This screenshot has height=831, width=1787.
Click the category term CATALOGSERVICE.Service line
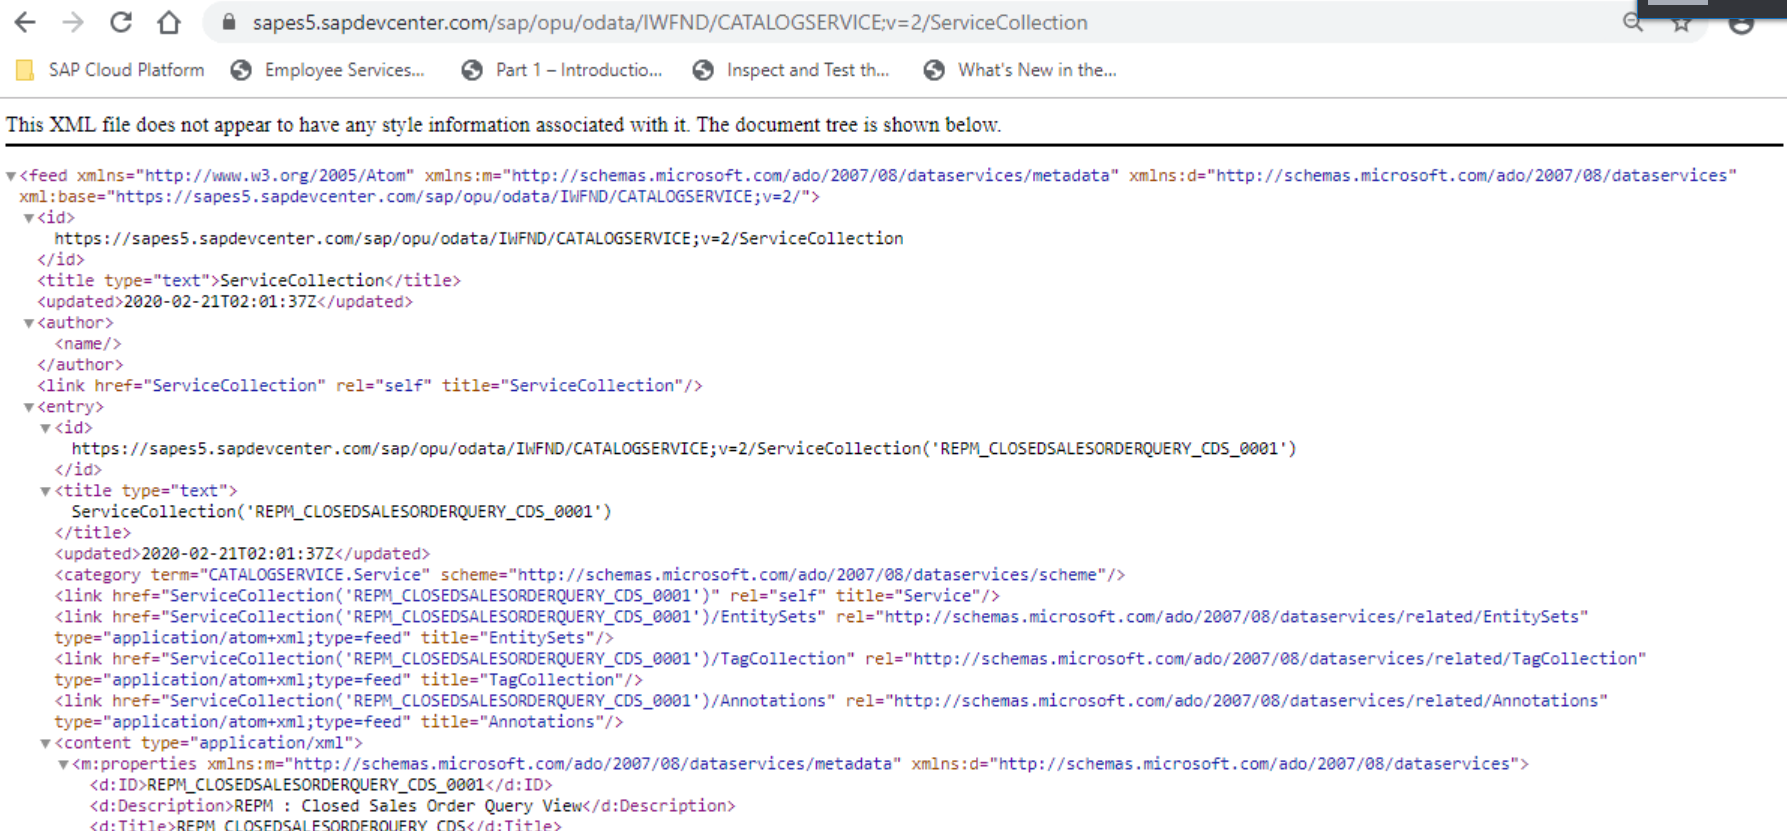click(590, 575)
